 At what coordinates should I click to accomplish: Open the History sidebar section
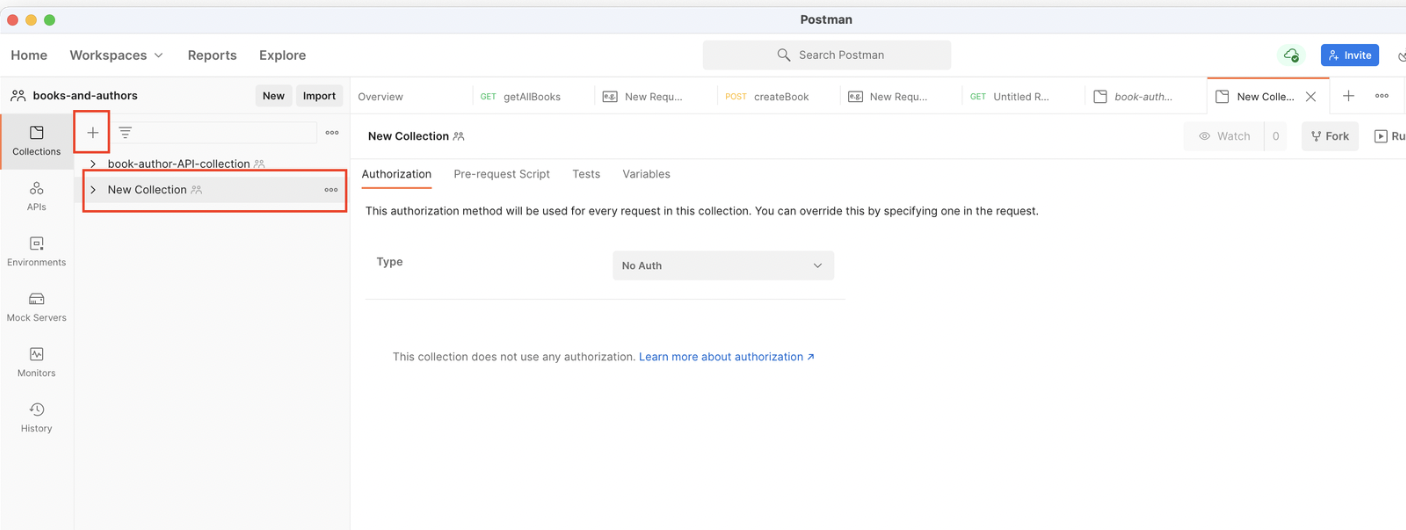coord(37,417)
